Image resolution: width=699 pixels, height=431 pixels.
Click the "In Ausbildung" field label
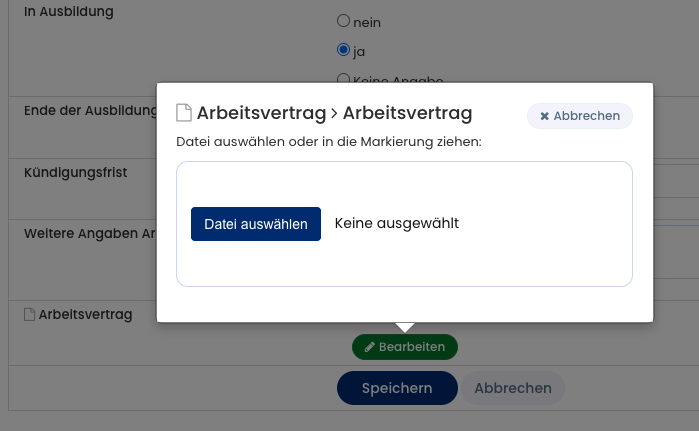point(69,12)
